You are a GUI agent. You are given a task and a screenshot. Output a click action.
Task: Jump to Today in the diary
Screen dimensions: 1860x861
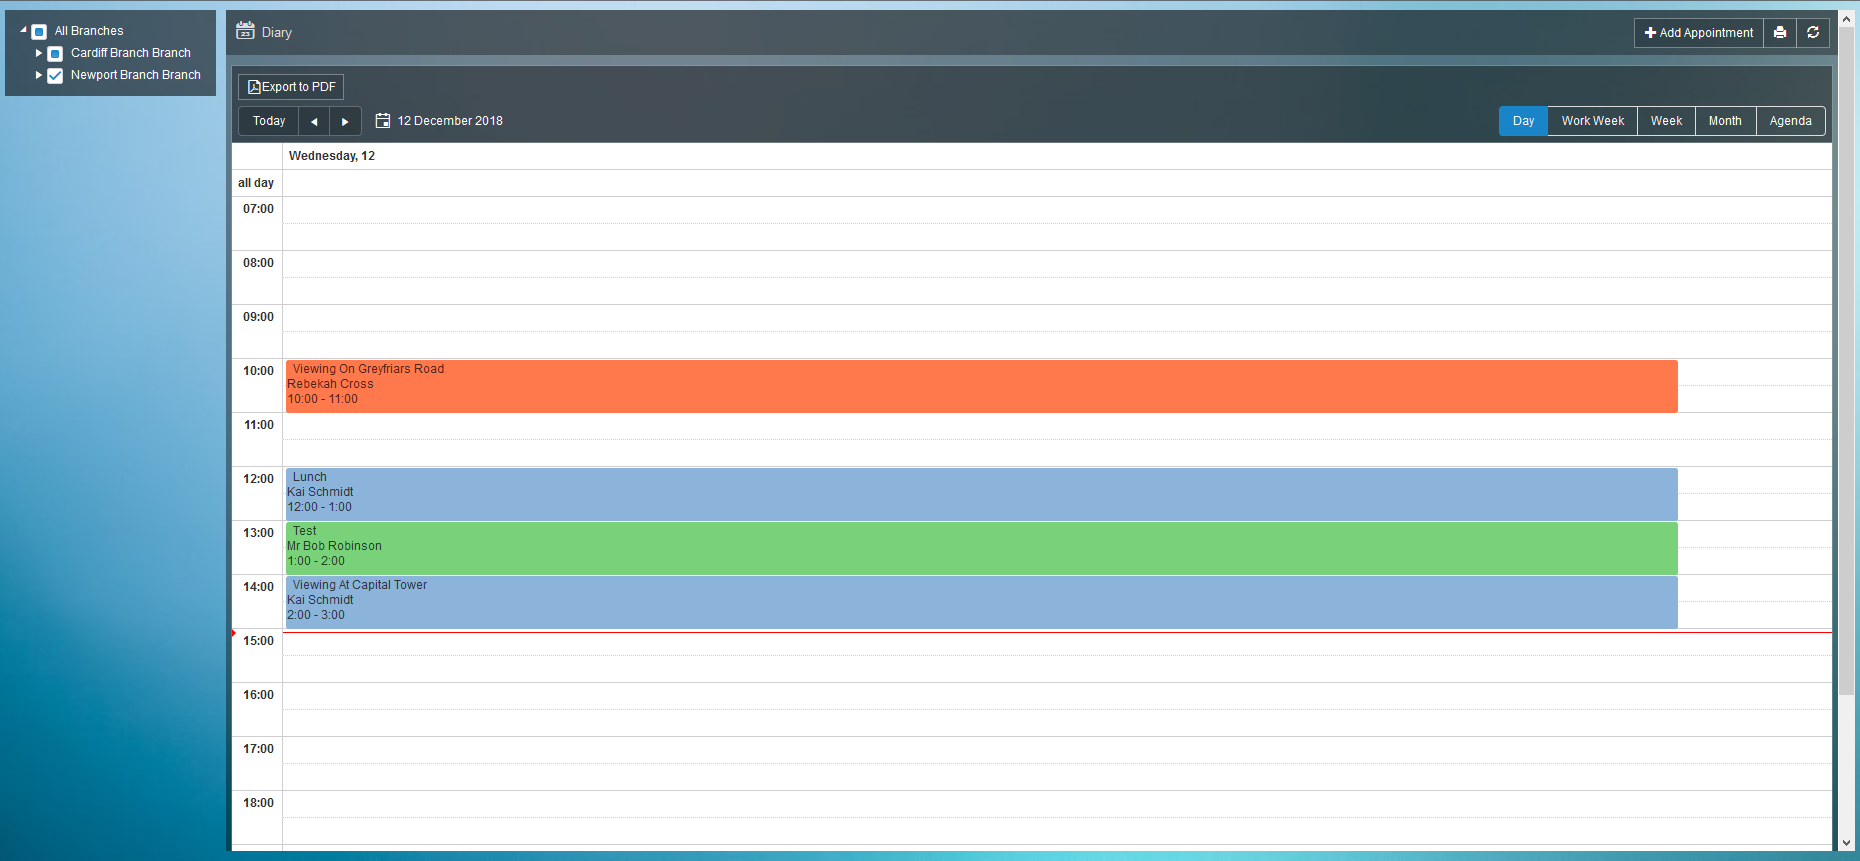(269, 121)
